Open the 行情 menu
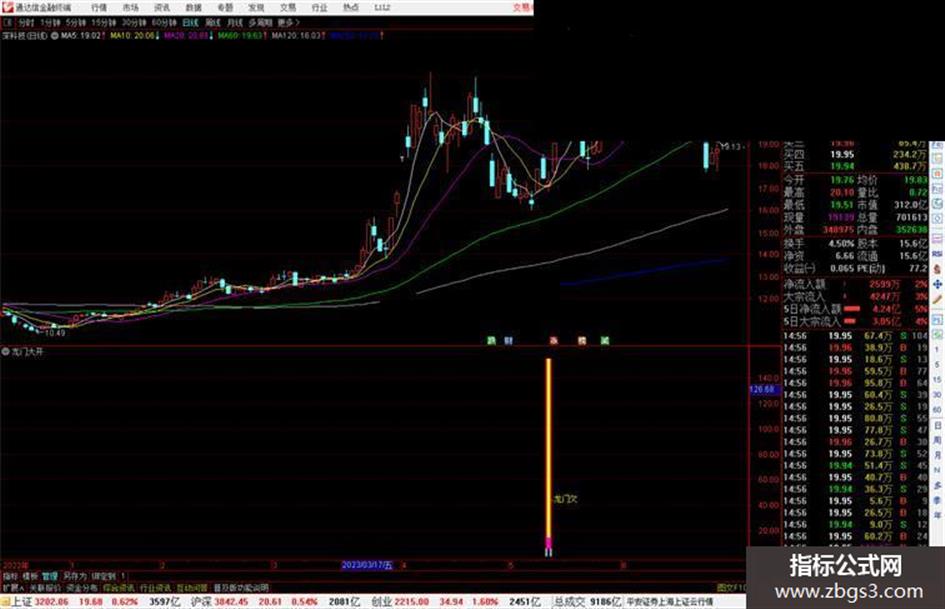Screen dimensions: 945x609 99,7
